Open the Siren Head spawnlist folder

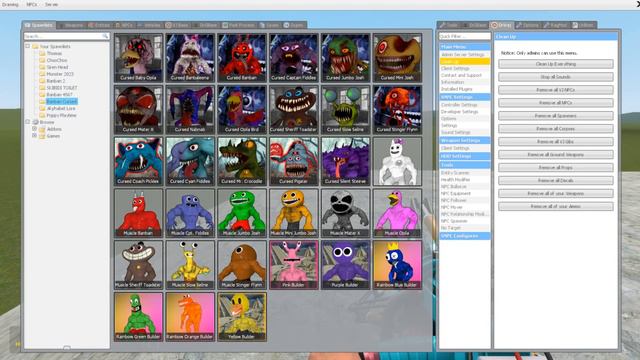(57, 67)
